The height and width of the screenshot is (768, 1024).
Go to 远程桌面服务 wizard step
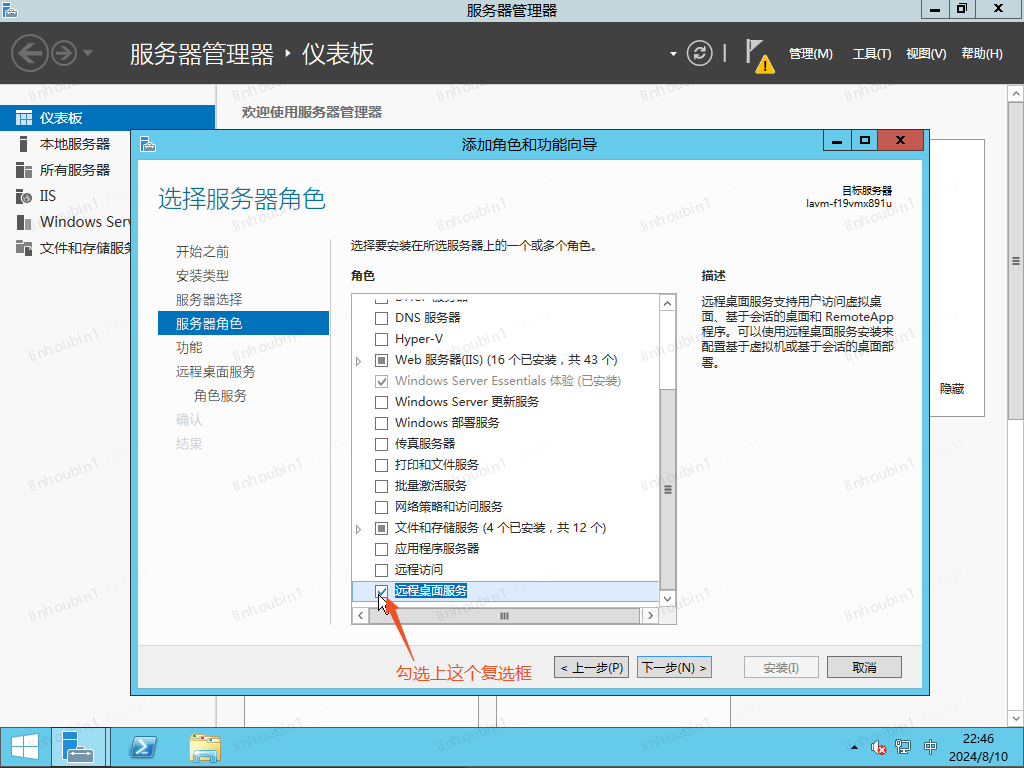(x=216, y=372)
